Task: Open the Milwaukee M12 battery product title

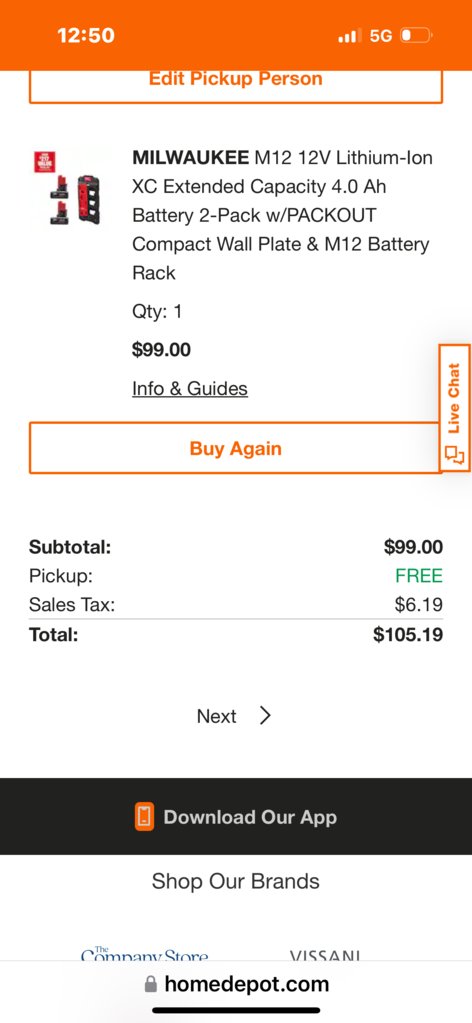Action: click(x=282, y=215)
